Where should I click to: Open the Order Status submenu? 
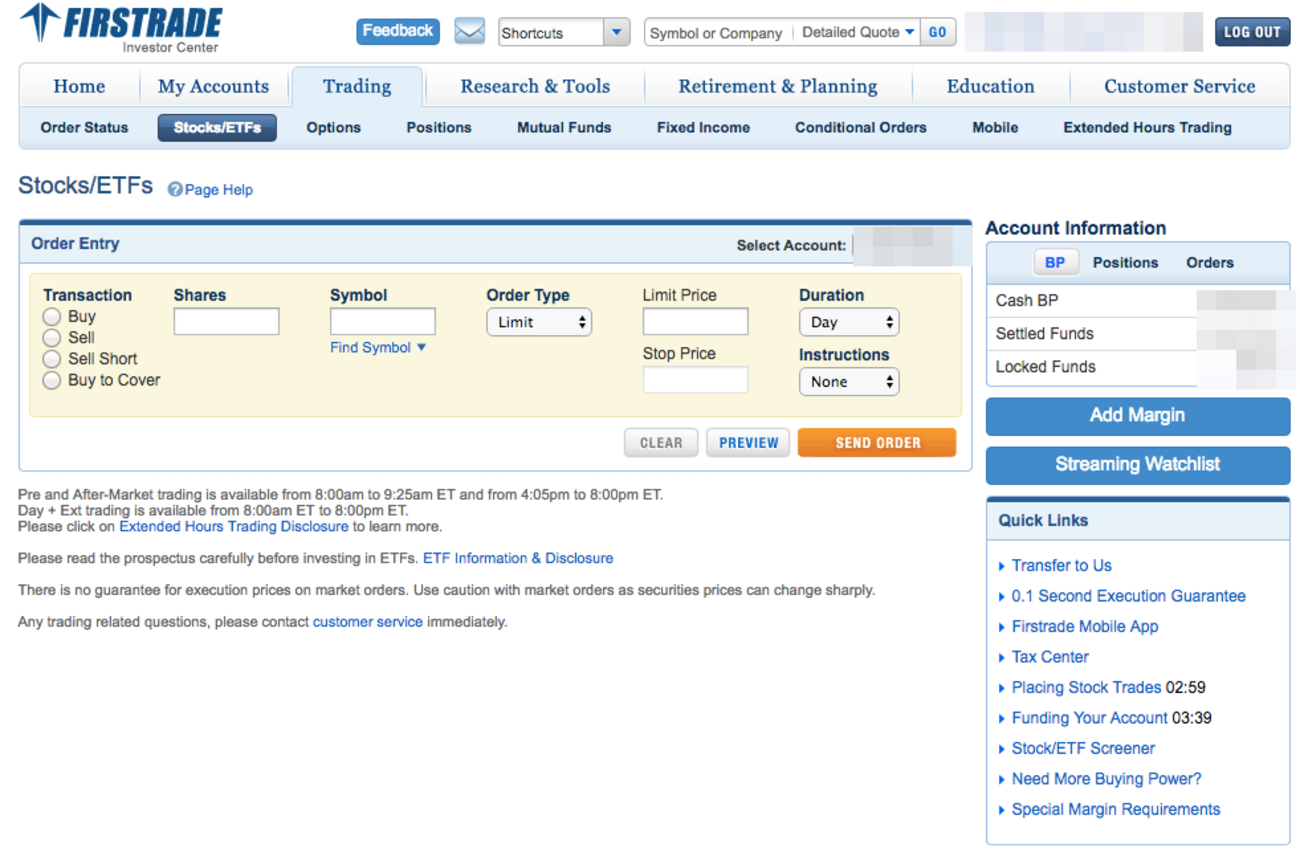pos(84,127)
